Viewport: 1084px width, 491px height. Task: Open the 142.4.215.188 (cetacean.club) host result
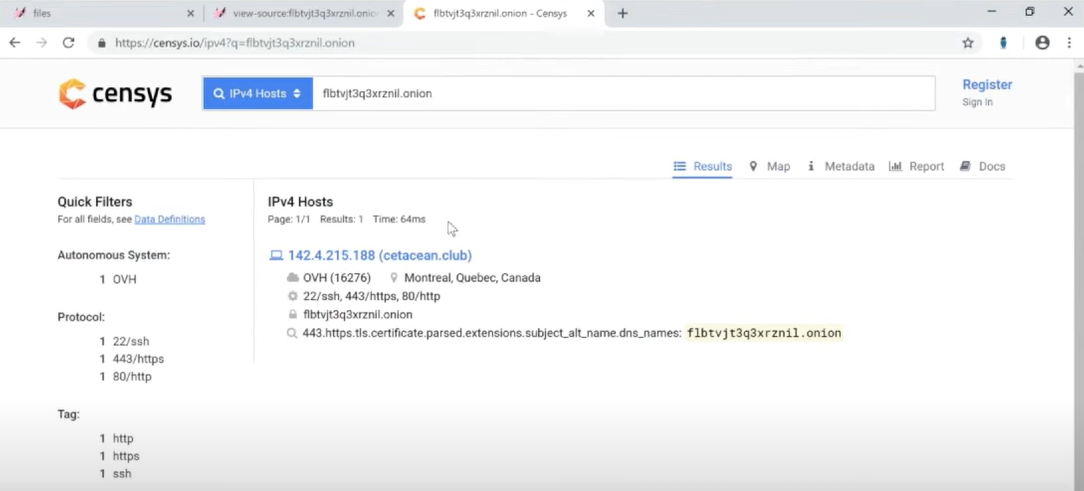379,255
